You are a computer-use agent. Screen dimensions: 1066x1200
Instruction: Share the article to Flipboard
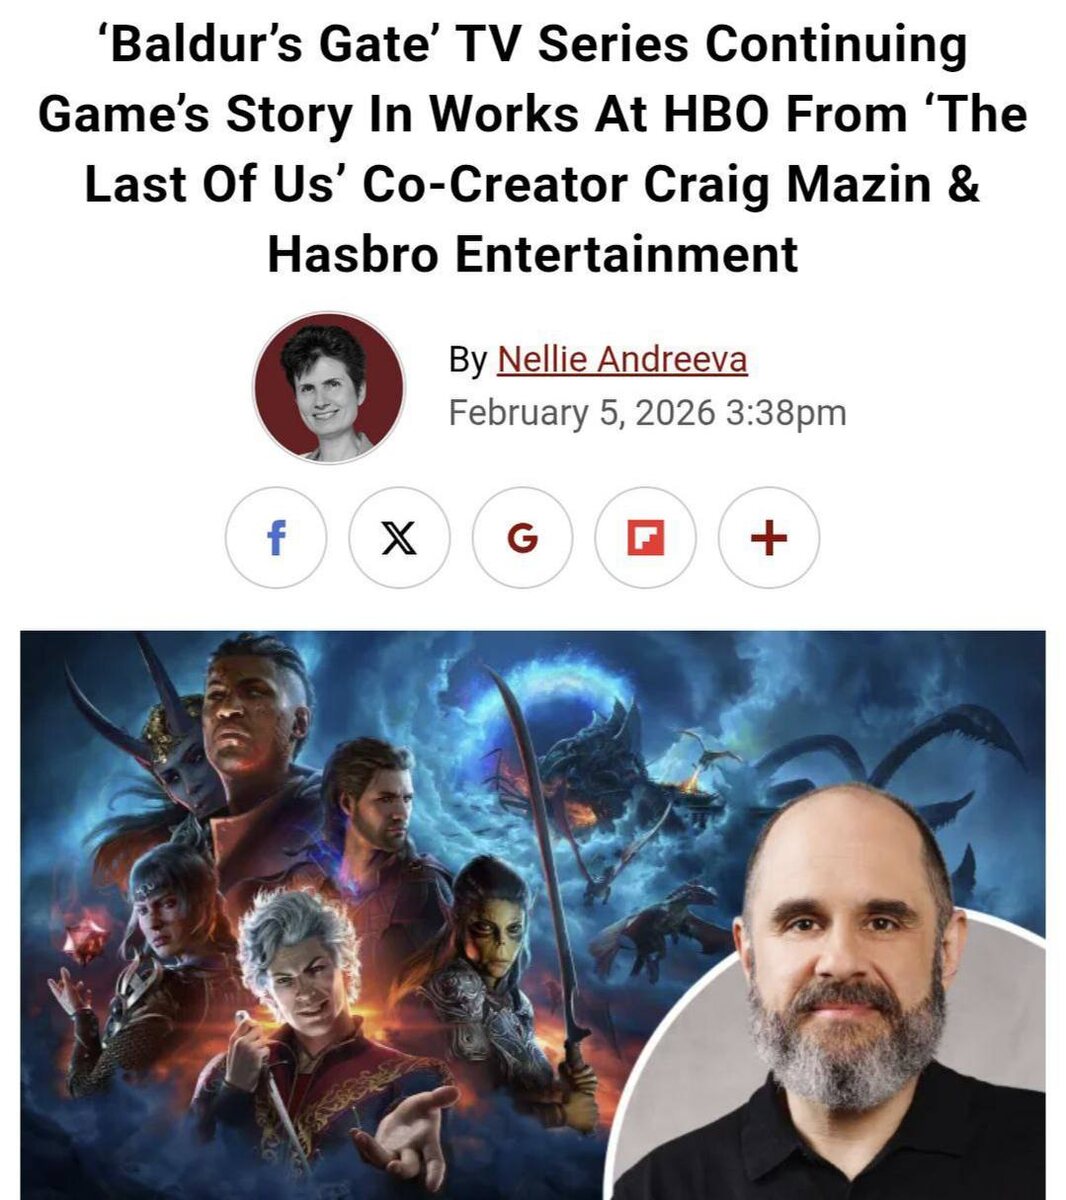645,538
